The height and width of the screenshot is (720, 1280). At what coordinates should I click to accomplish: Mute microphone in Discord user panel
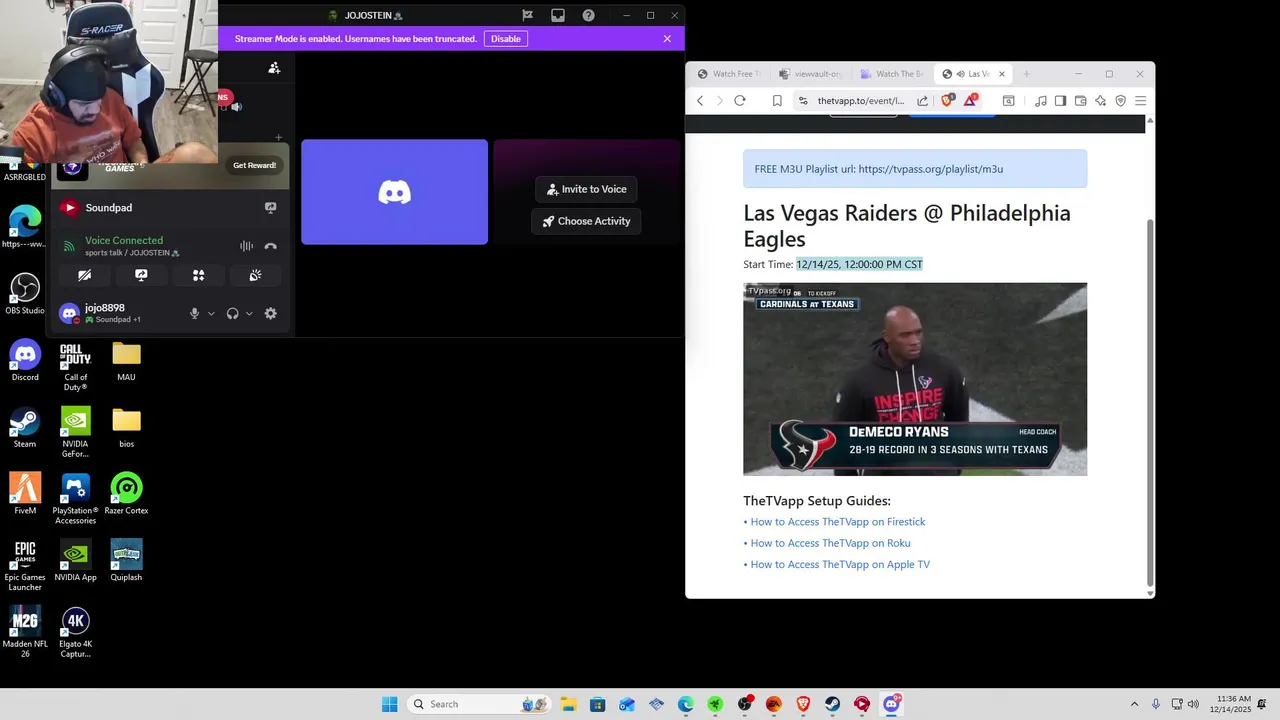tap(195, 313)
